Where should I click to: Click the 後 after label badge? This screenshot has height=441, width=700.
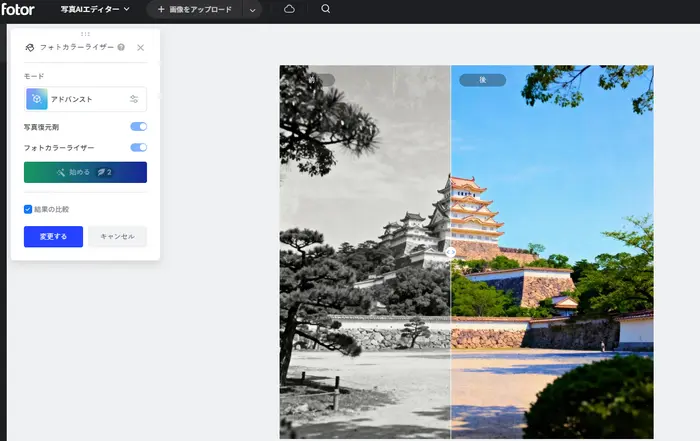click(x=483, y=80)
